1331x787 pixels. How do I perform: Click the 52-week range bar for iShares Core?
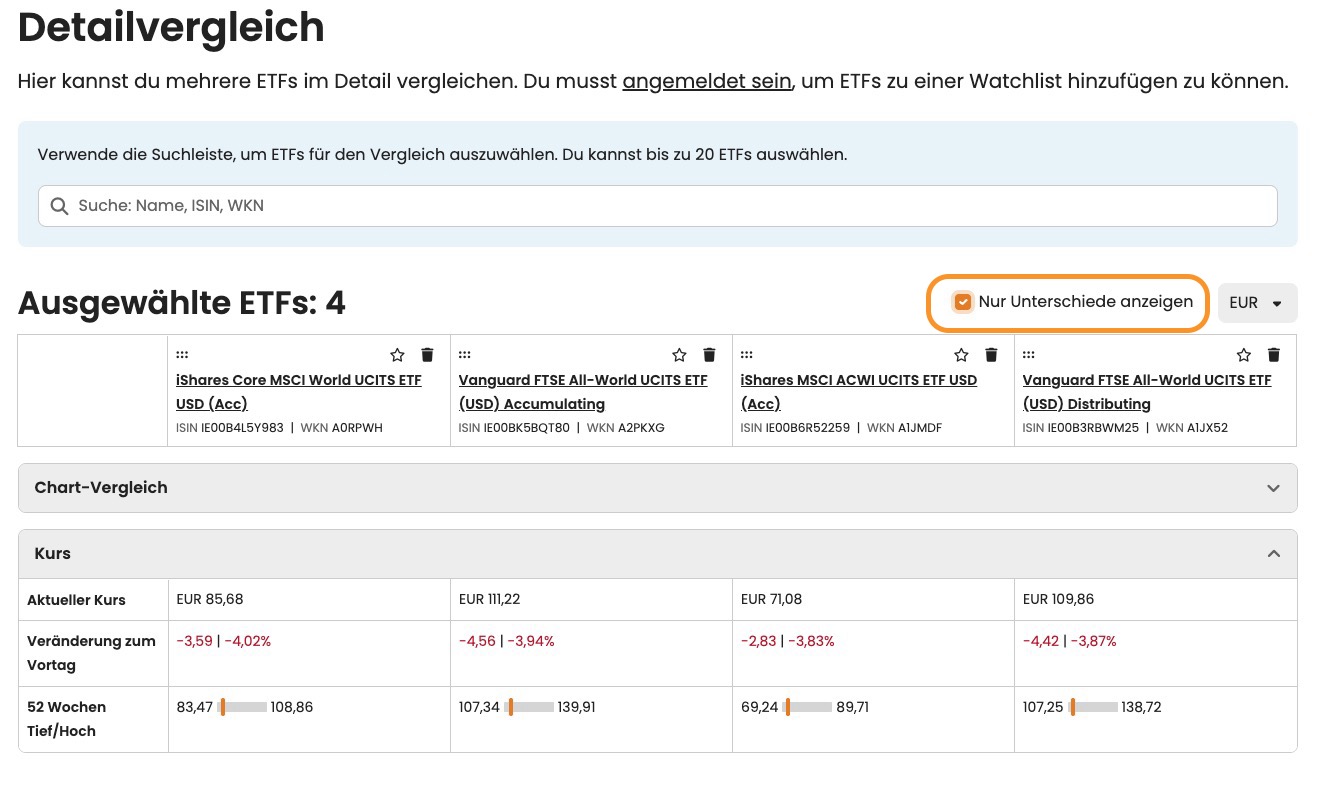pos(242,707)
